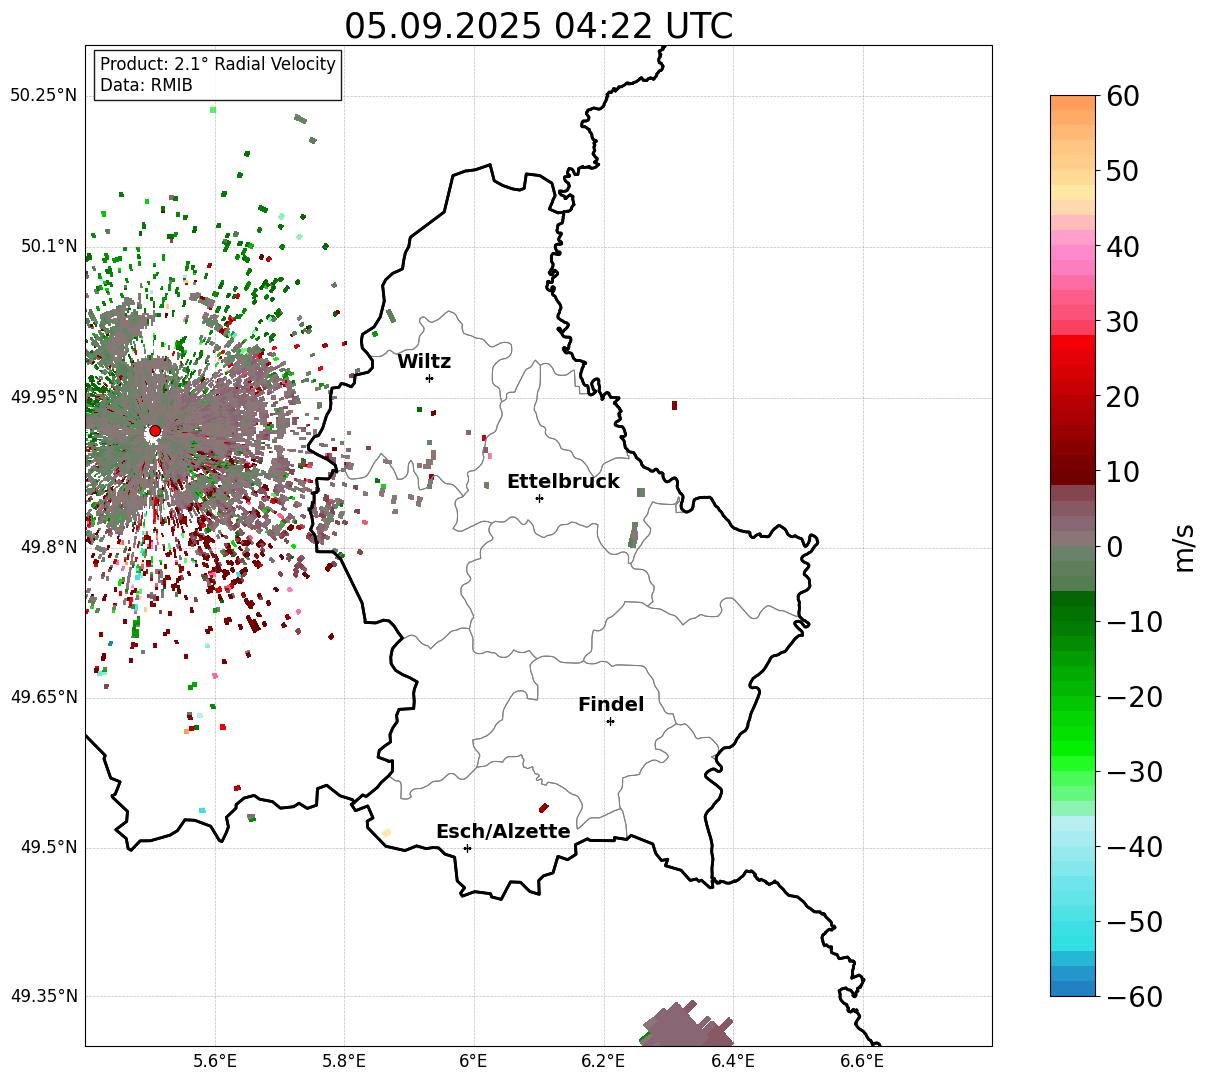1207x1081 pixels.
Task: Click the Wiltz station cross marker
Action: pos(429,378)
